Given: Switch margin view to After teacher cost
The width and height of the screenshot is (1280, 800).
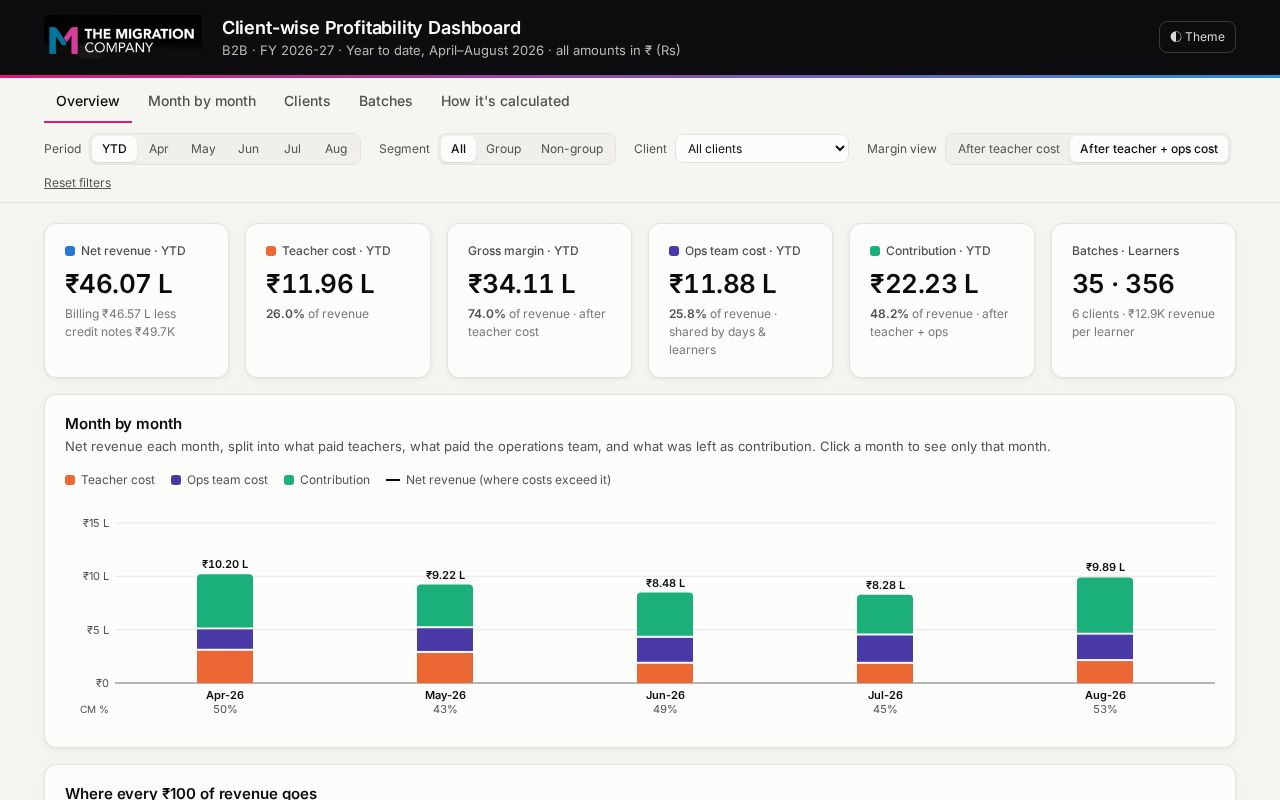Looking at the screenshot, I should [1008, 149].
